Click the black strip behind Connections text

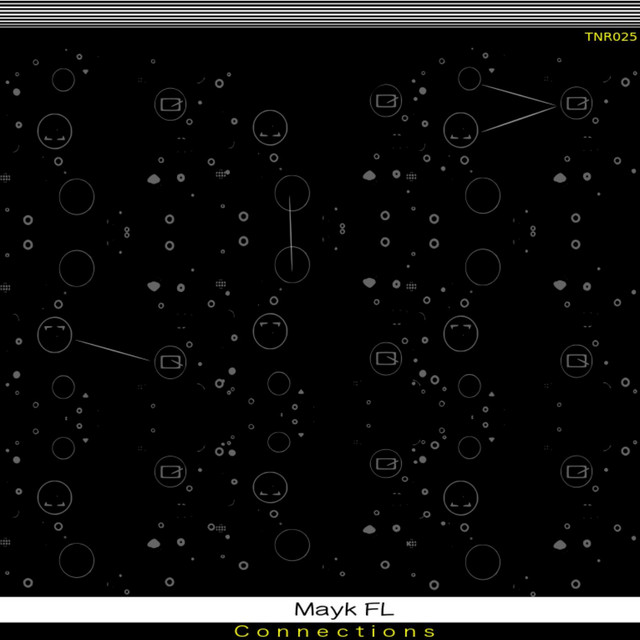pyautogui.click(x=100, y=631)
